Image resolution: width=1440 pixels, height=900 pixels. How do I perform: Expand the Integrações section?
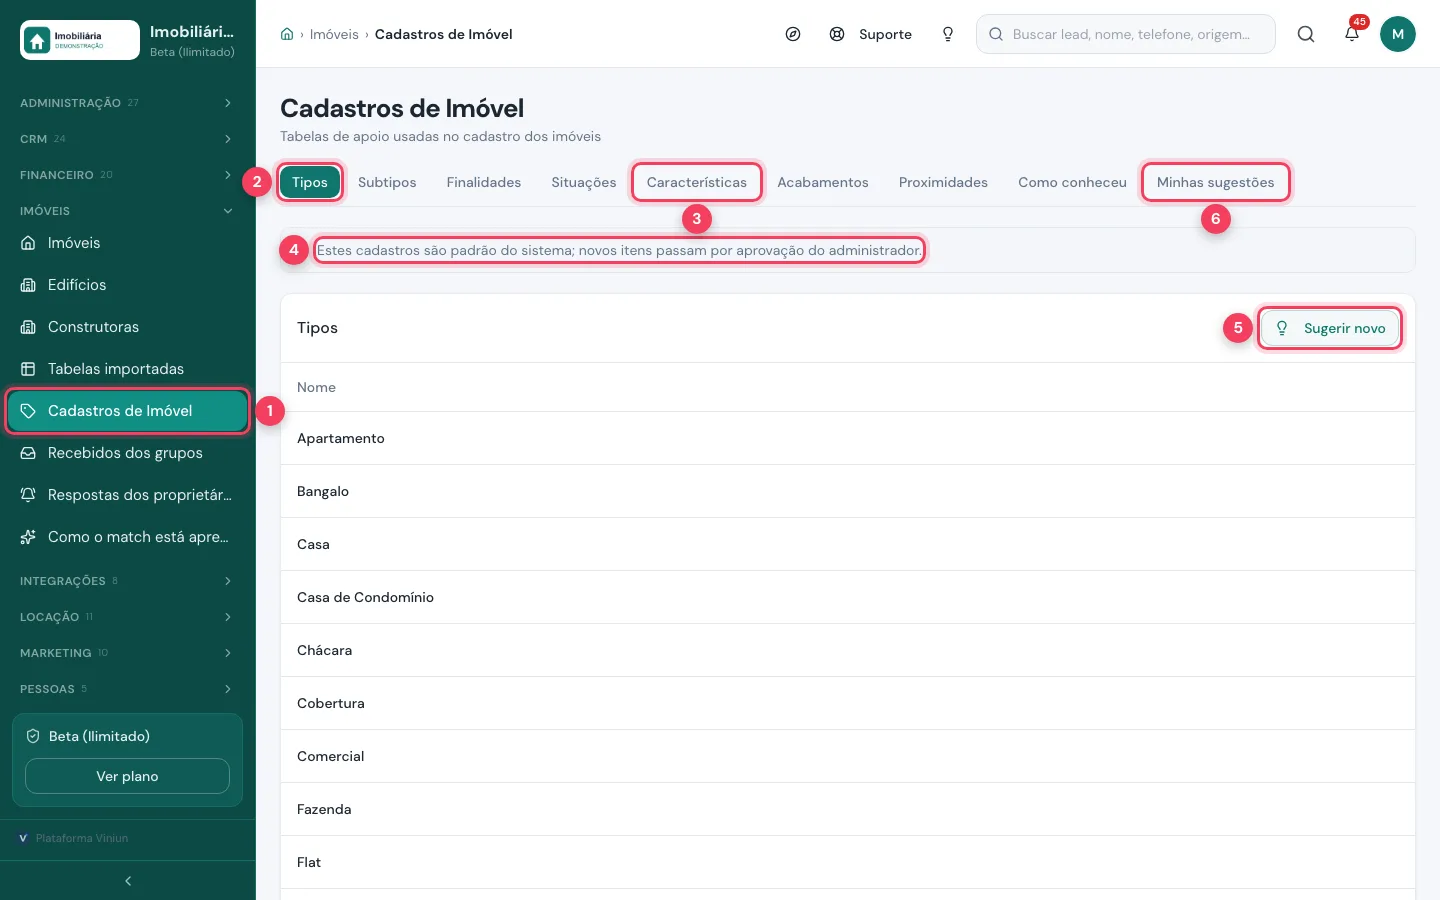tap(128, 581)
